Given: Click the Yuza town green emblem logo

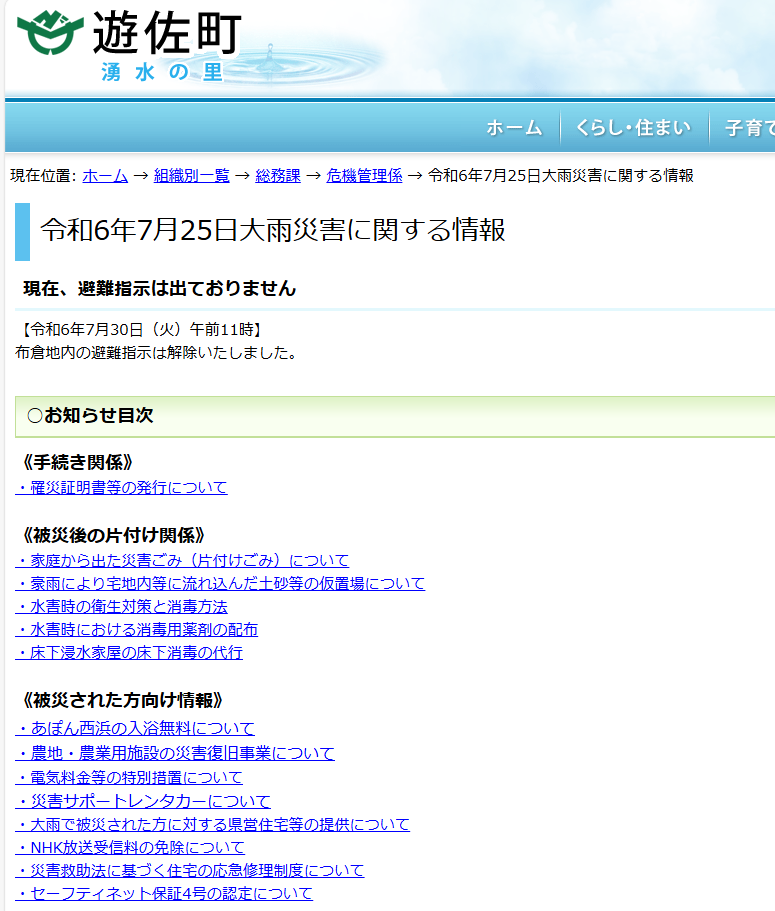Looking at the screenshot, I should [50, 33].
